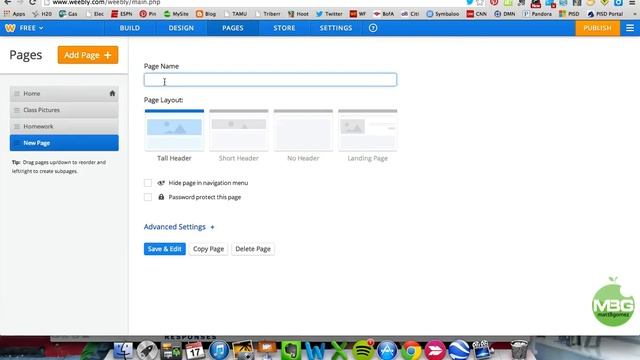Click the Delete Page button

pyautogui.click(x=253, y=249)
